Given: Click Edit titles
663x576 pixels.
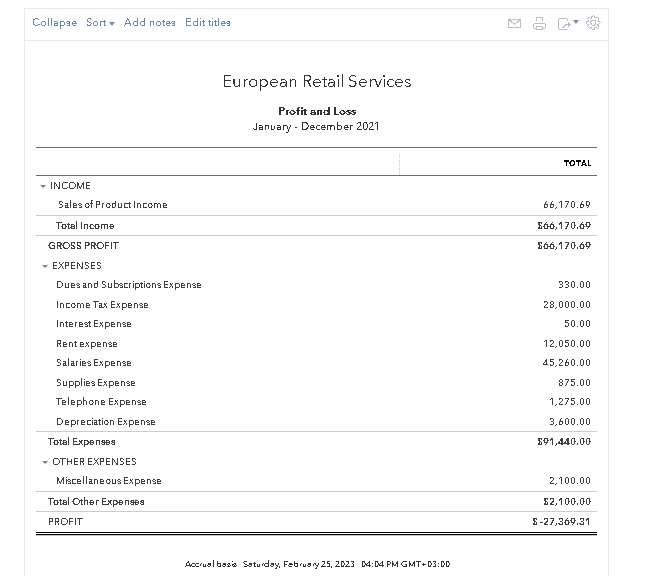Looking at the screenshot, I should [x=208, y=23].
